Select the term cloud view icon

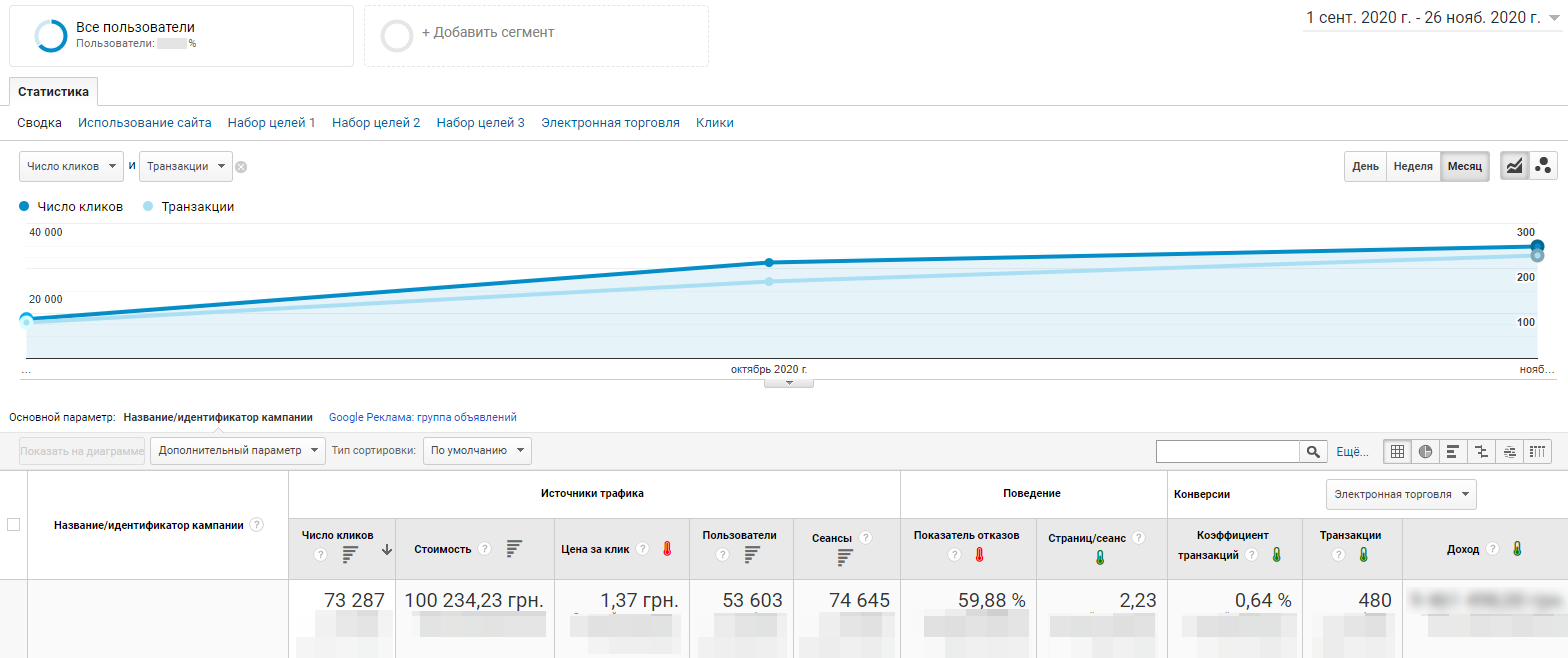(x=1509, y=452)
